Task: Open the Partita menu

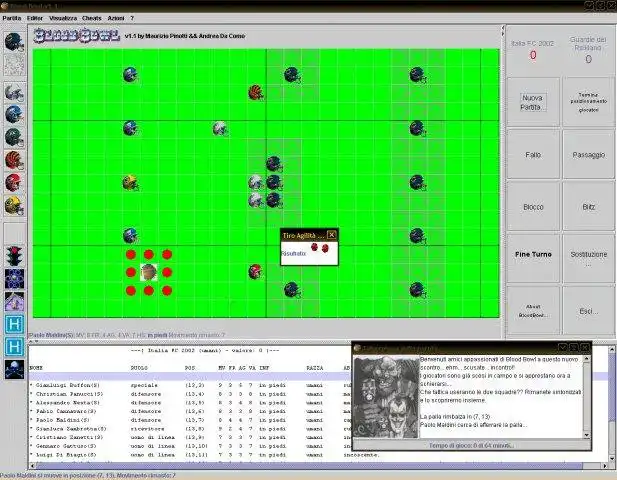Action: 12,18
